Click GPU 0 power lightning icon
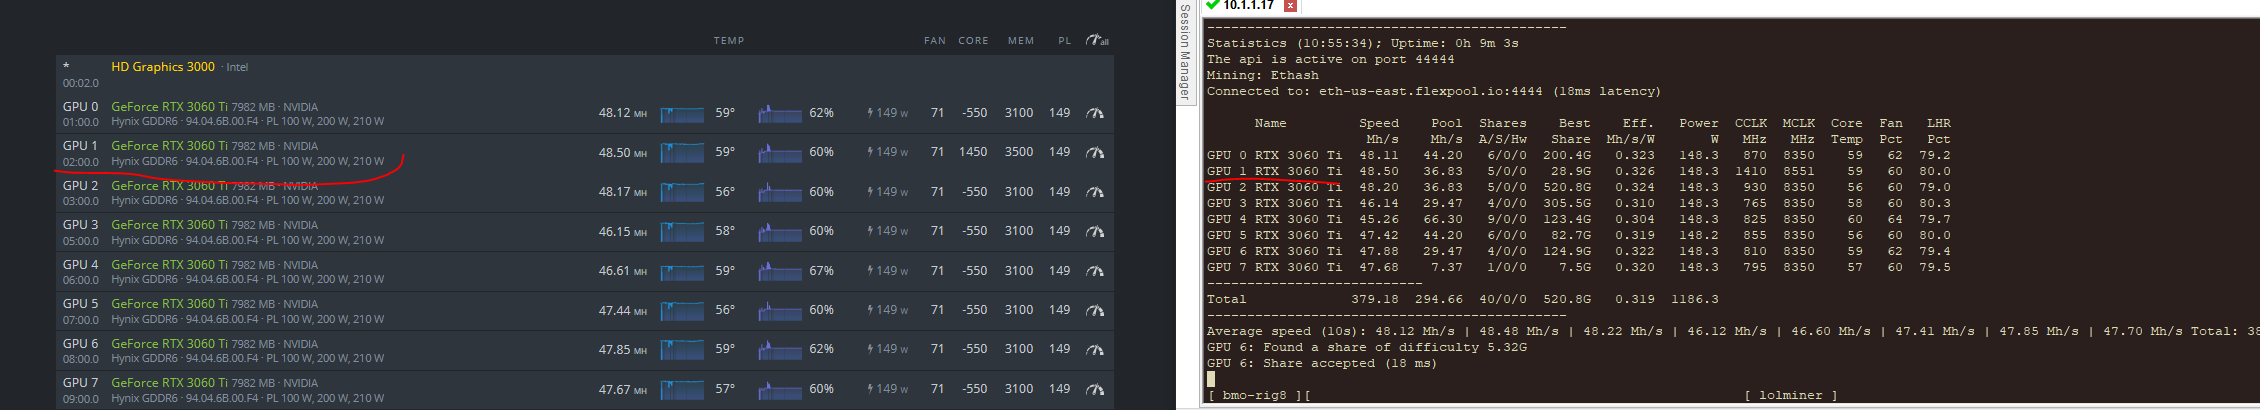The image size is (2260, 410). tap(870, 113)
